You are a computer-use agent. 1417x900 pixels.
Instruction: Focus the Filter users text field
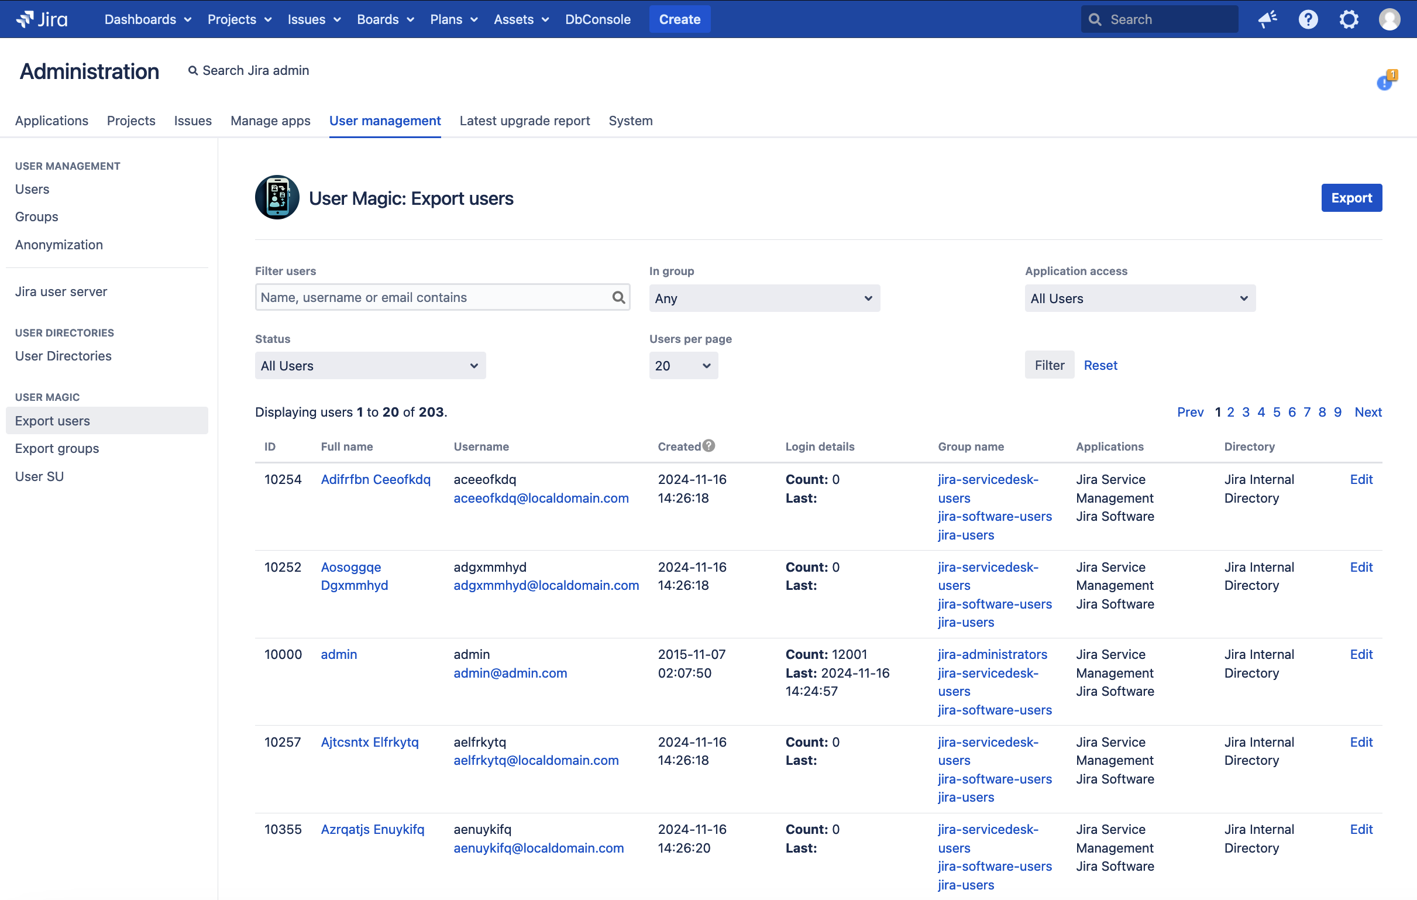[432, 297]
